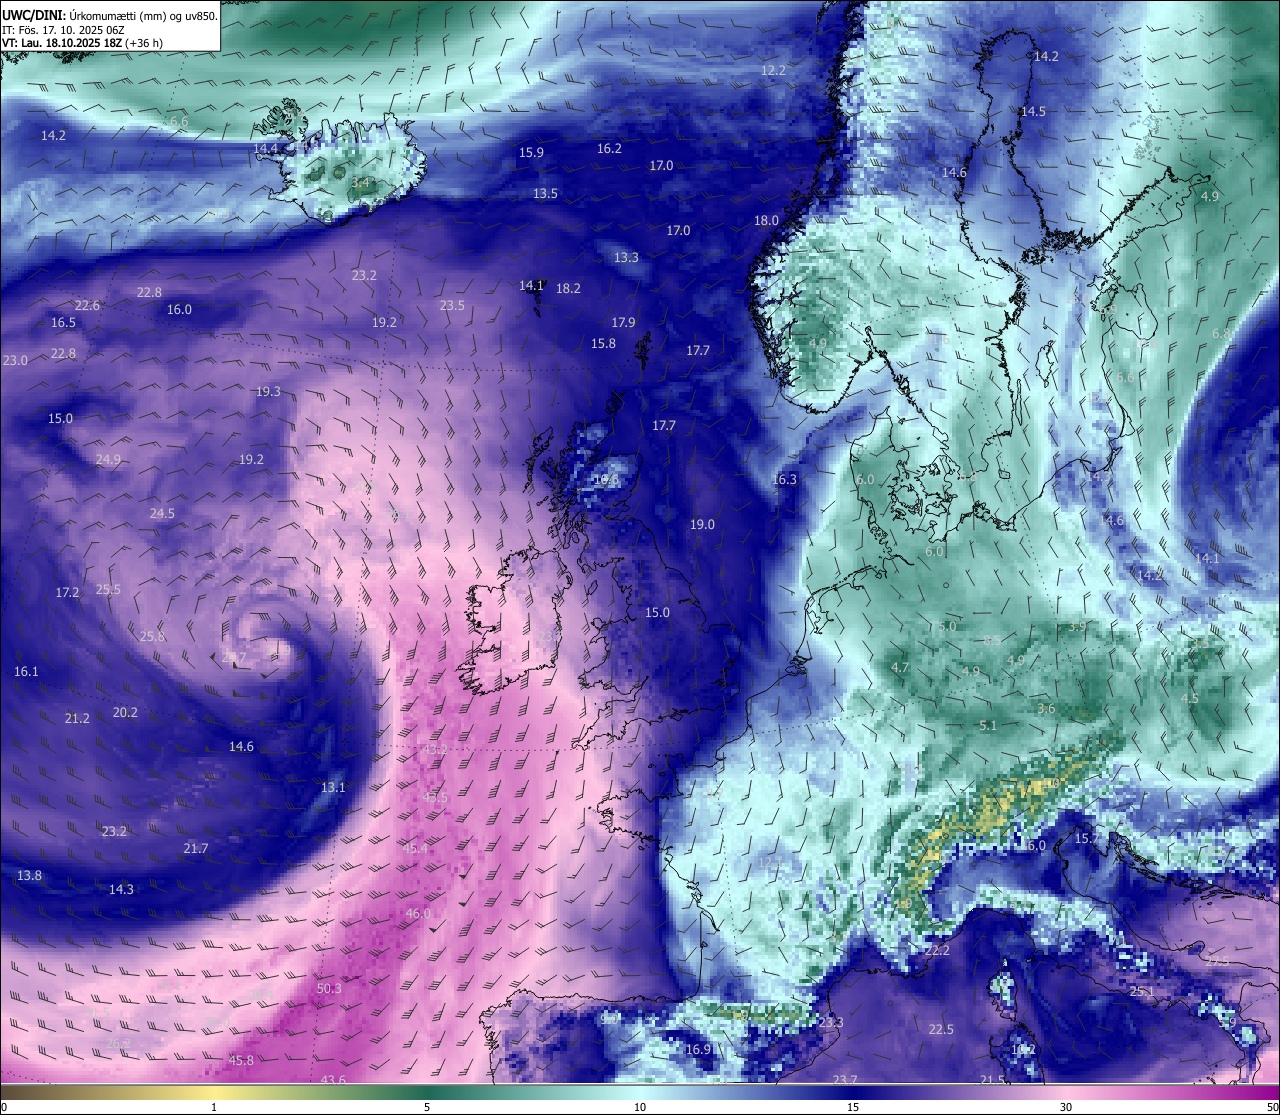Select the 21.2 value on the map
Viewport: 1280px width, 1115px height.
click(x=77, y=719)
